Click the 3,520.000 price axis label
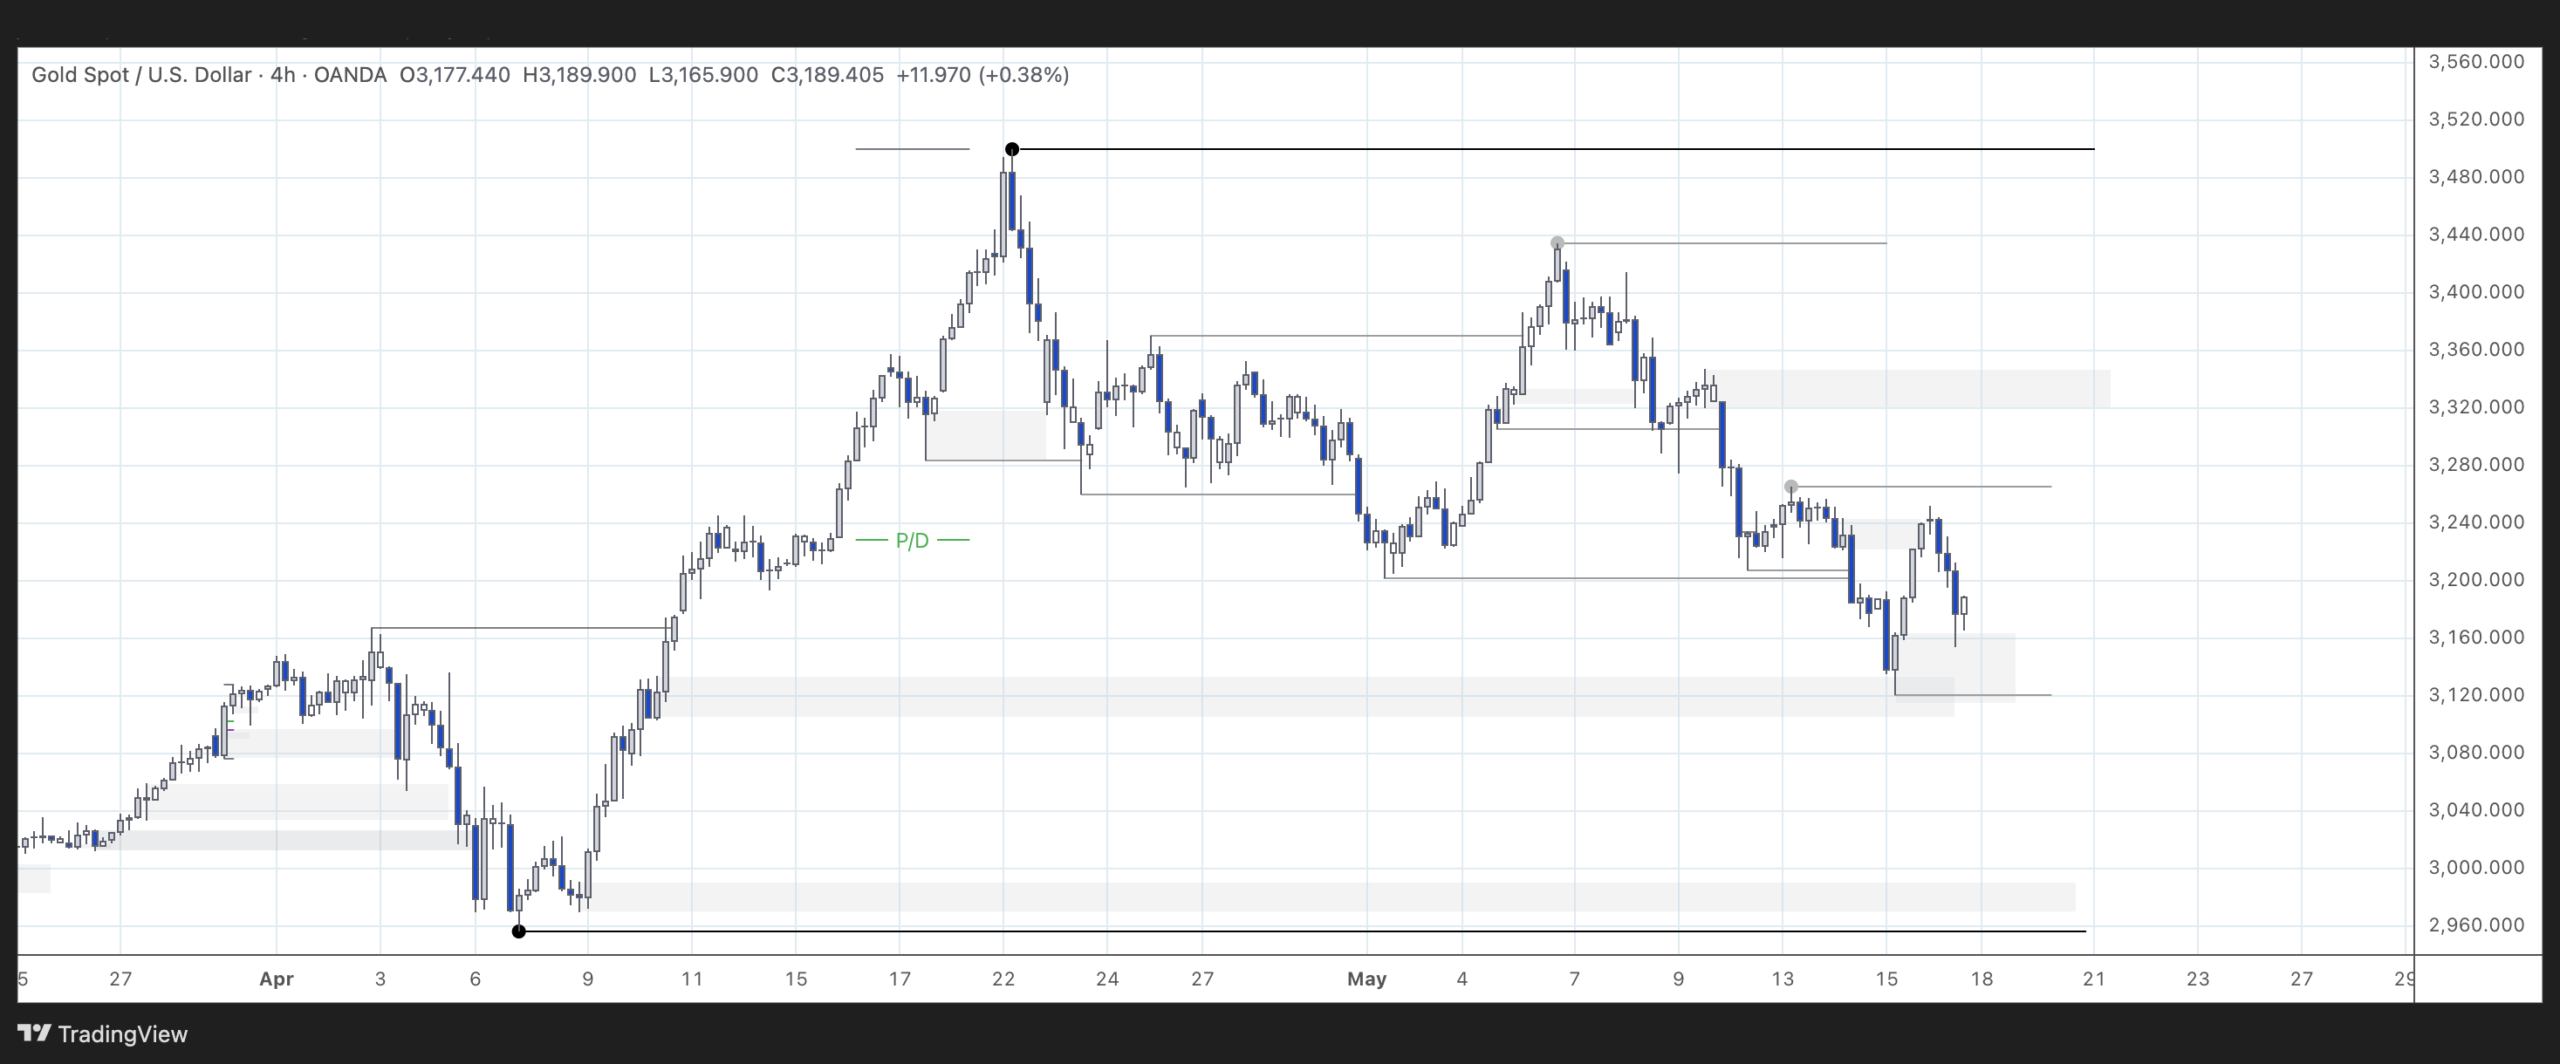The height and width of the screenshot is (1064, 2560). pyautogui.click(x=2476, y=119)
